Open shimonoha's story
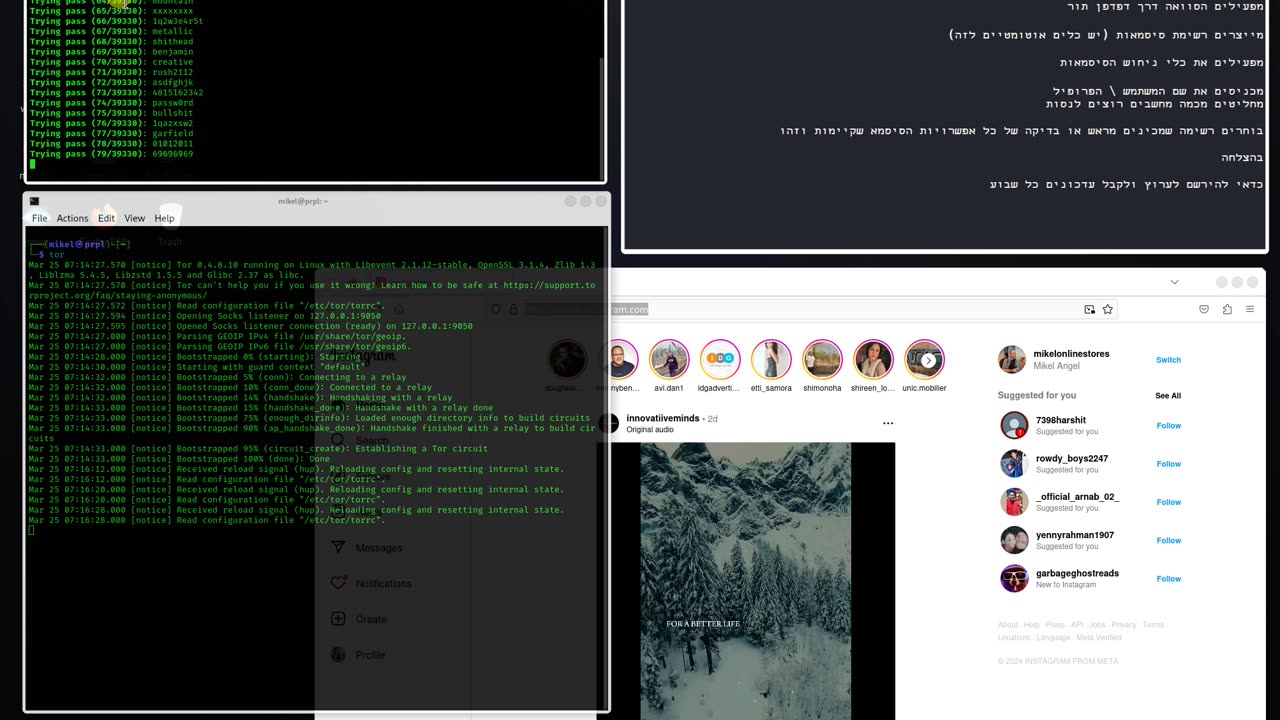Viewport: 1280px width, 720px height. (x=822, y=359)
